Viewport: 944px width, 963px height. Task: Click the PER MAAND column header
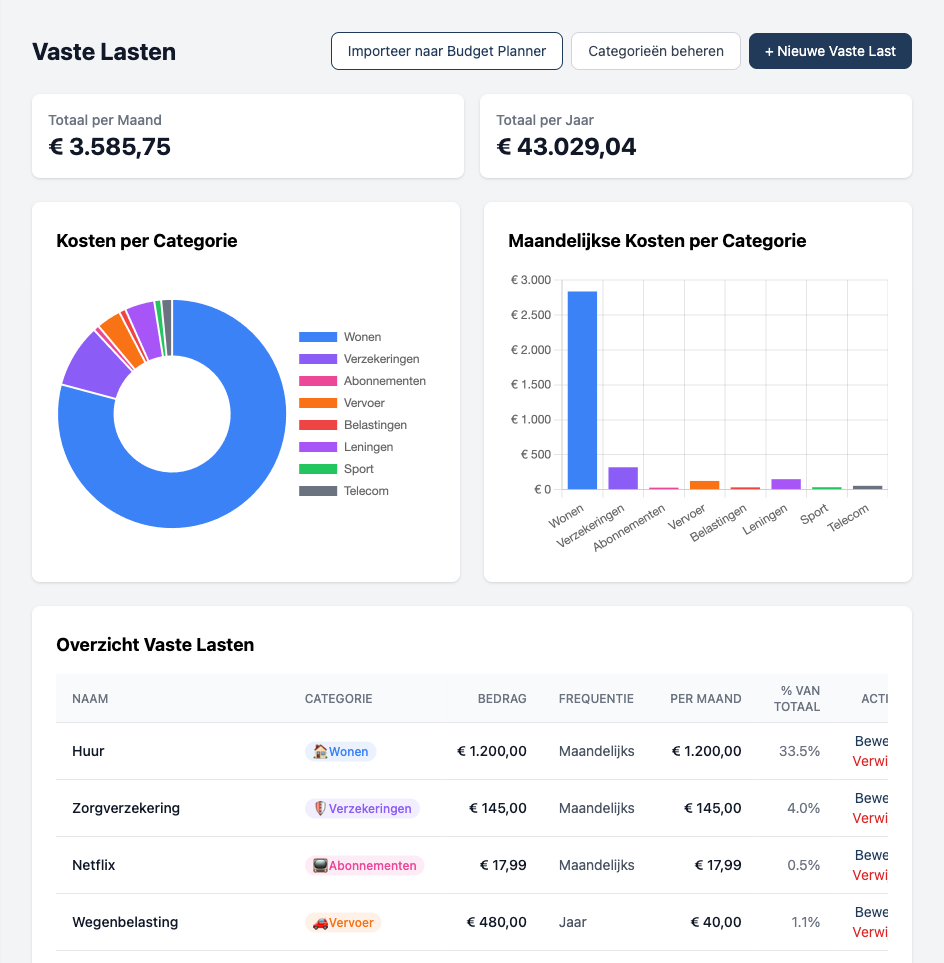pyautogui.click(x=706, y=699)
